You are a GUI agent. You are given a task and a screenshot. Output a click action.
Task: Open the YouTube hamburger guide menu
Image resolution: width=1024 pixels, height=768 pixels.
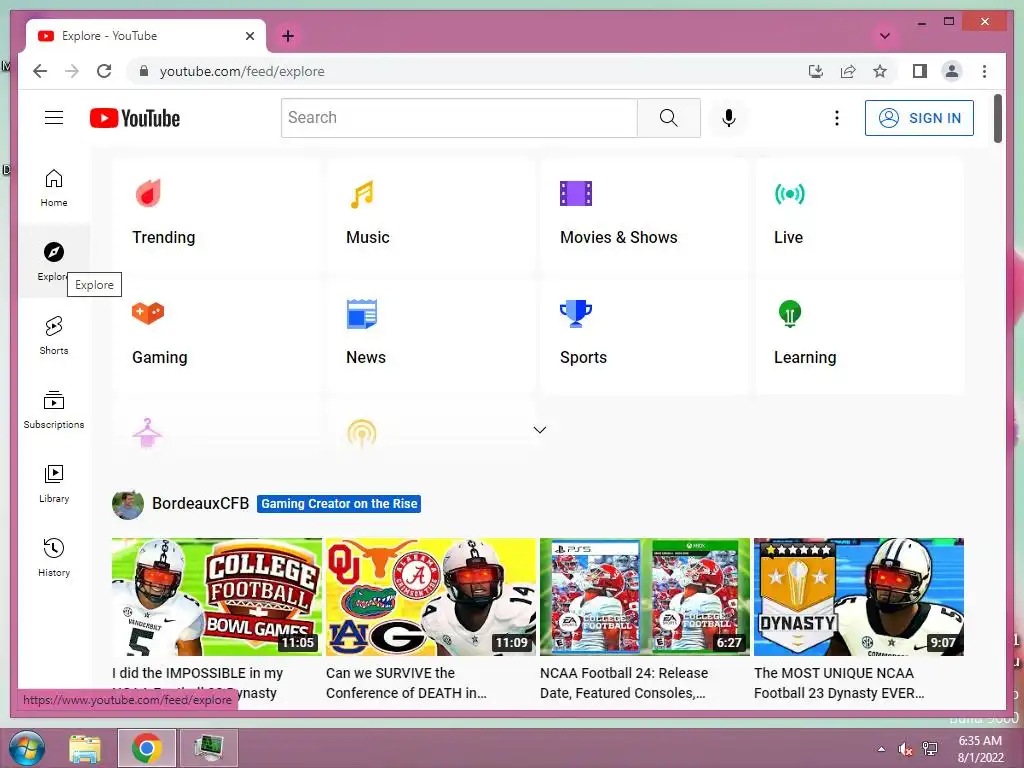[54, 118]
